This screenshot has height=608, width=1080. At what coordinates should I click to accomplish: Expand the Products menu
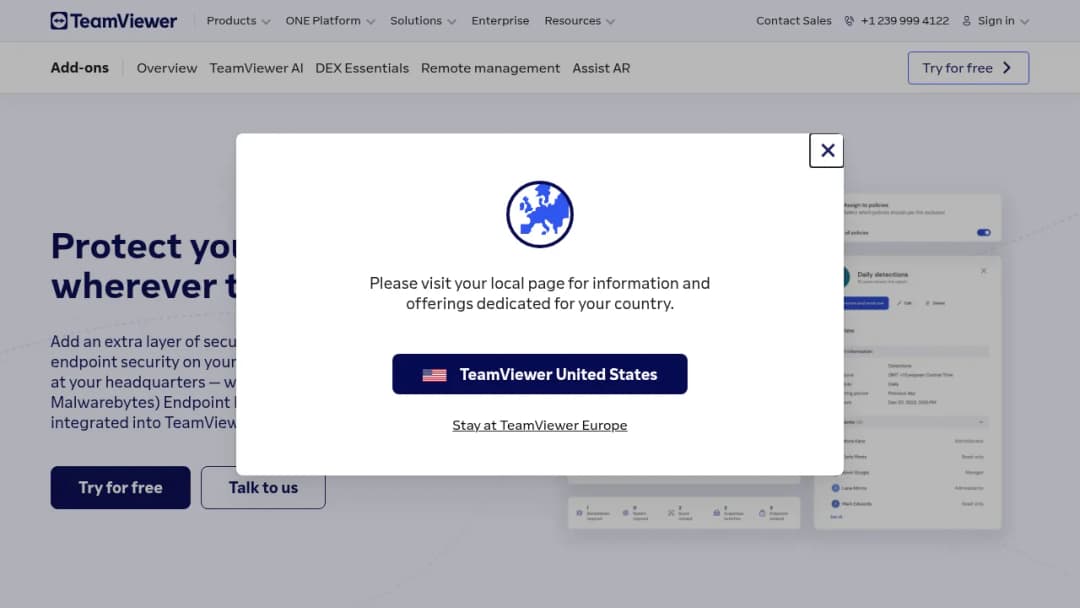coord(238,21)
